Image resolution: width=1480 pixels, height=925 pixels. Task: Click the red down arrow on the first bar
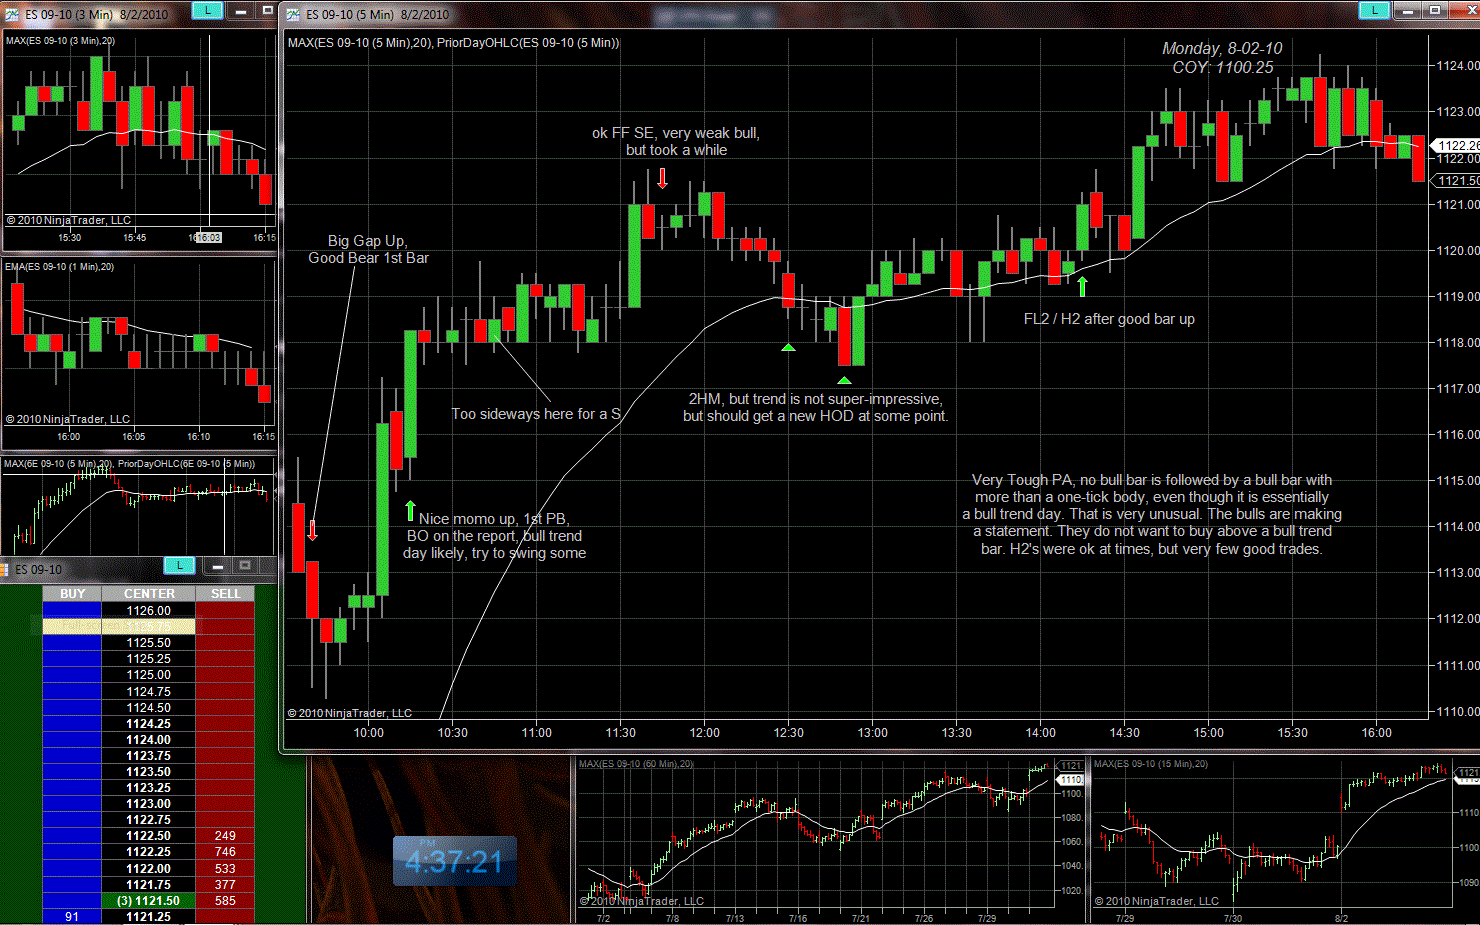(312, 530)
